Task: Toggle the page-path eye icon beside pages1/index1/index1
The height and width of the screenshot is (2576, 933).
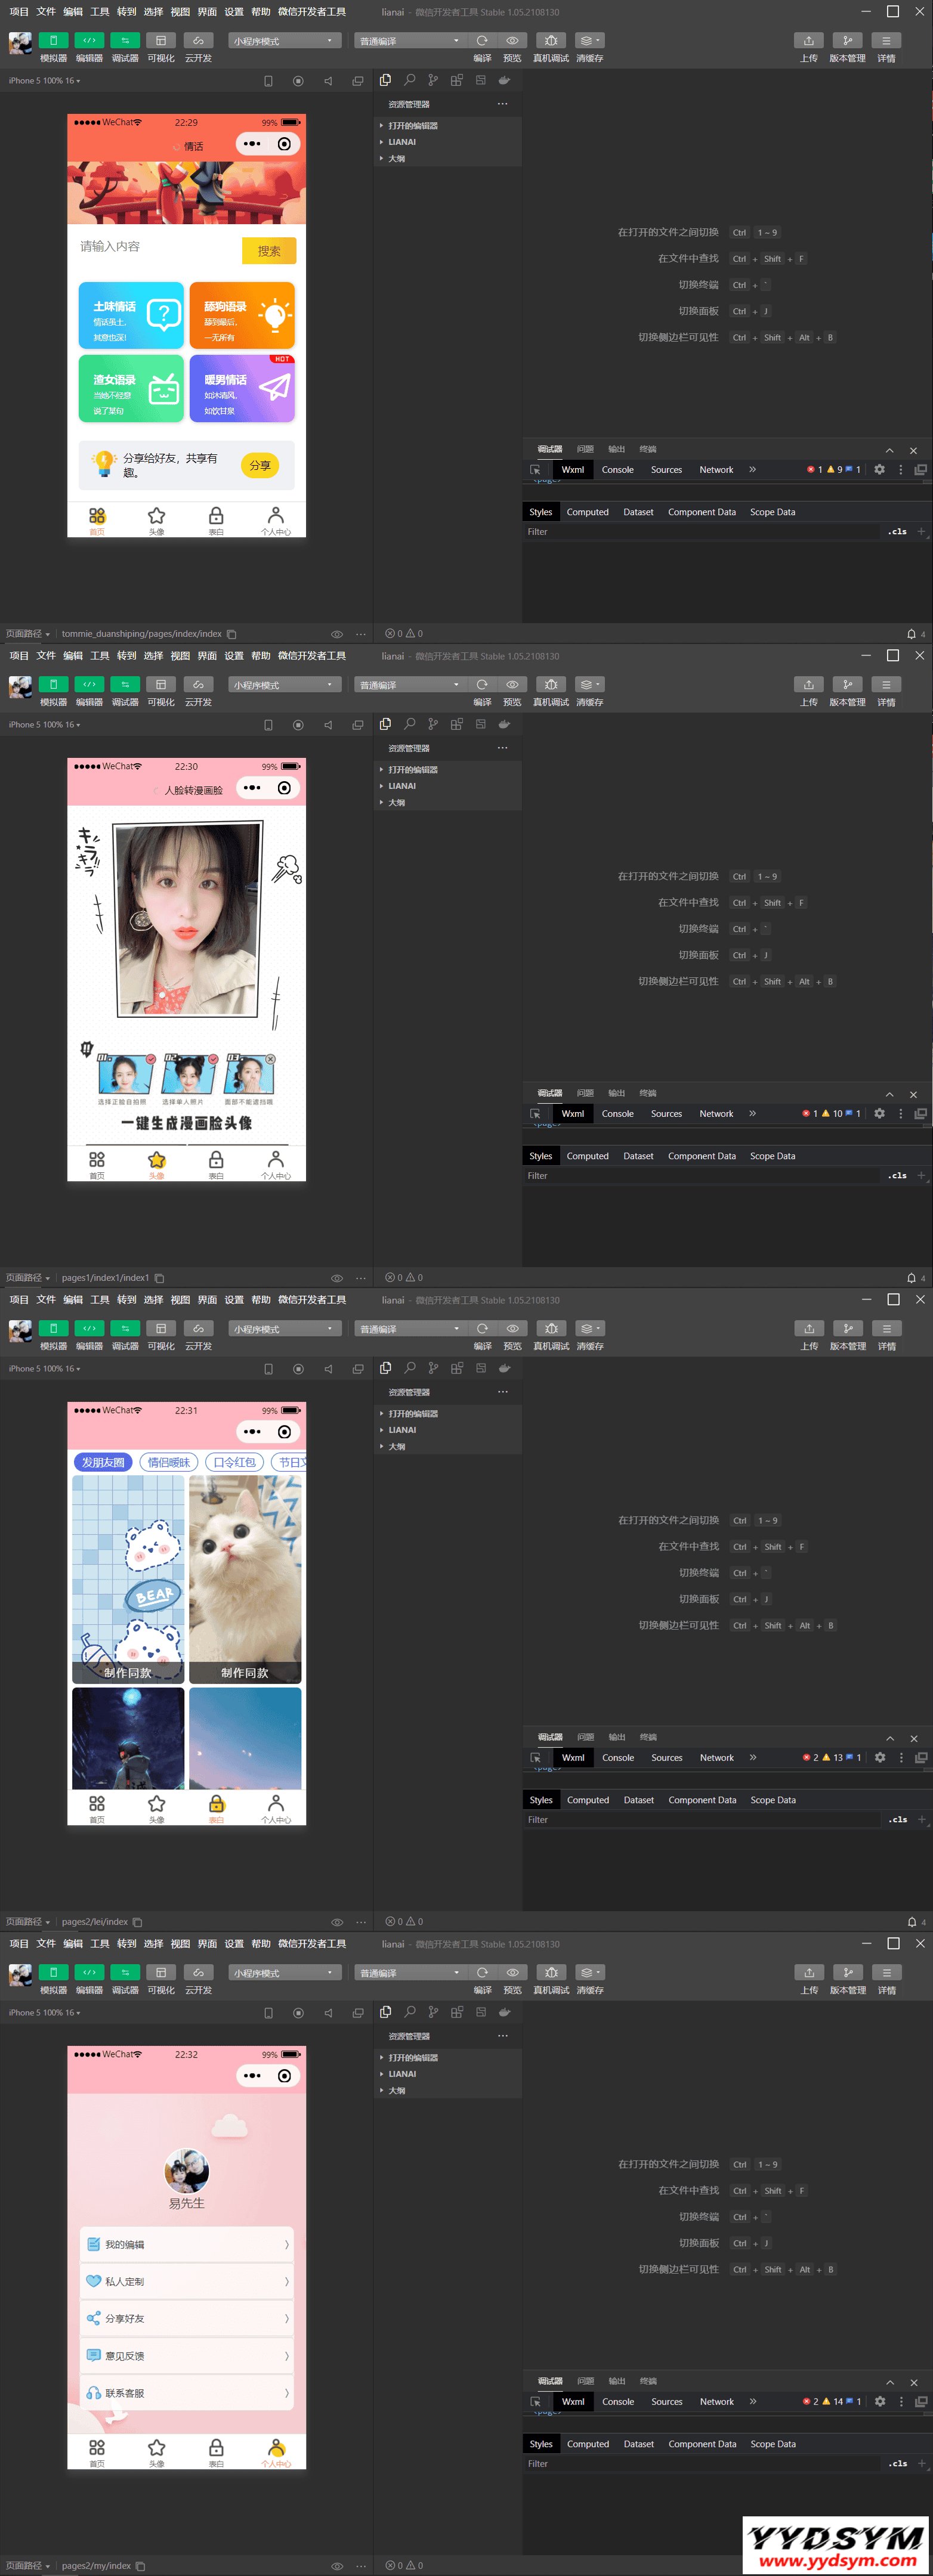Action: click(337, 1278)
